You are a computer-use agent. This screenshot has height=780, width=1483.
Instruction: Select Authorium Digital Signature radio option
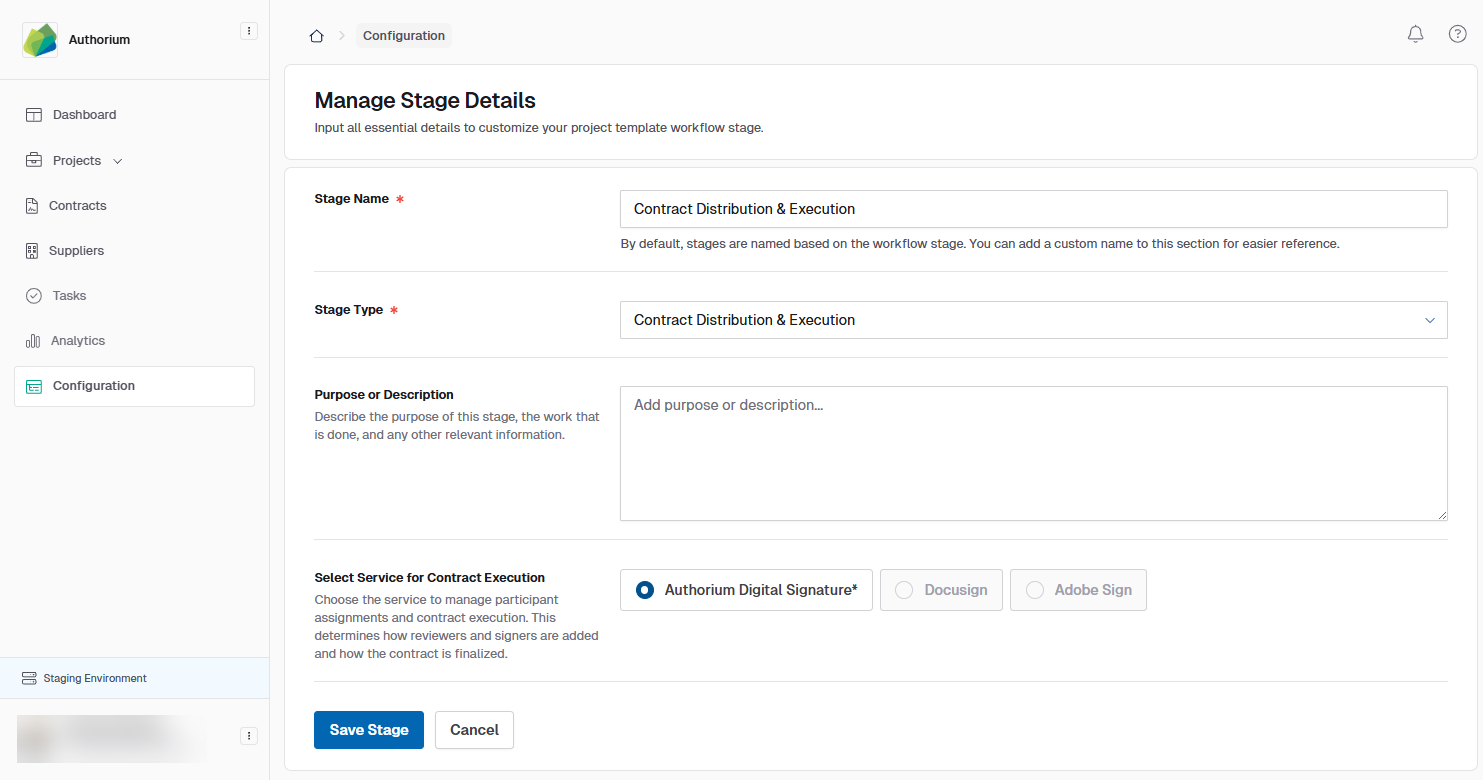click(x=645, y=590)
